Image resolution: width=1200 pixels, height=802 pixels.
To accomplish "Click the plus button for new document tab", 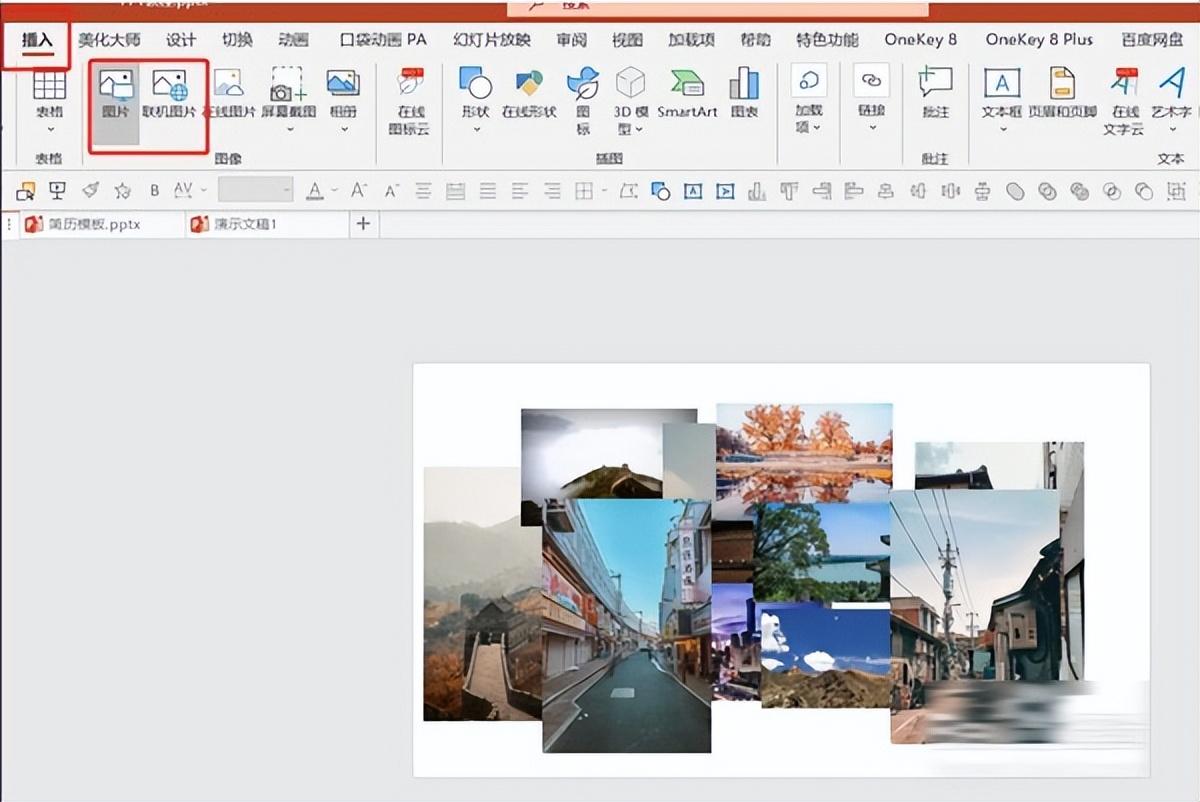I will pos(363,224).
